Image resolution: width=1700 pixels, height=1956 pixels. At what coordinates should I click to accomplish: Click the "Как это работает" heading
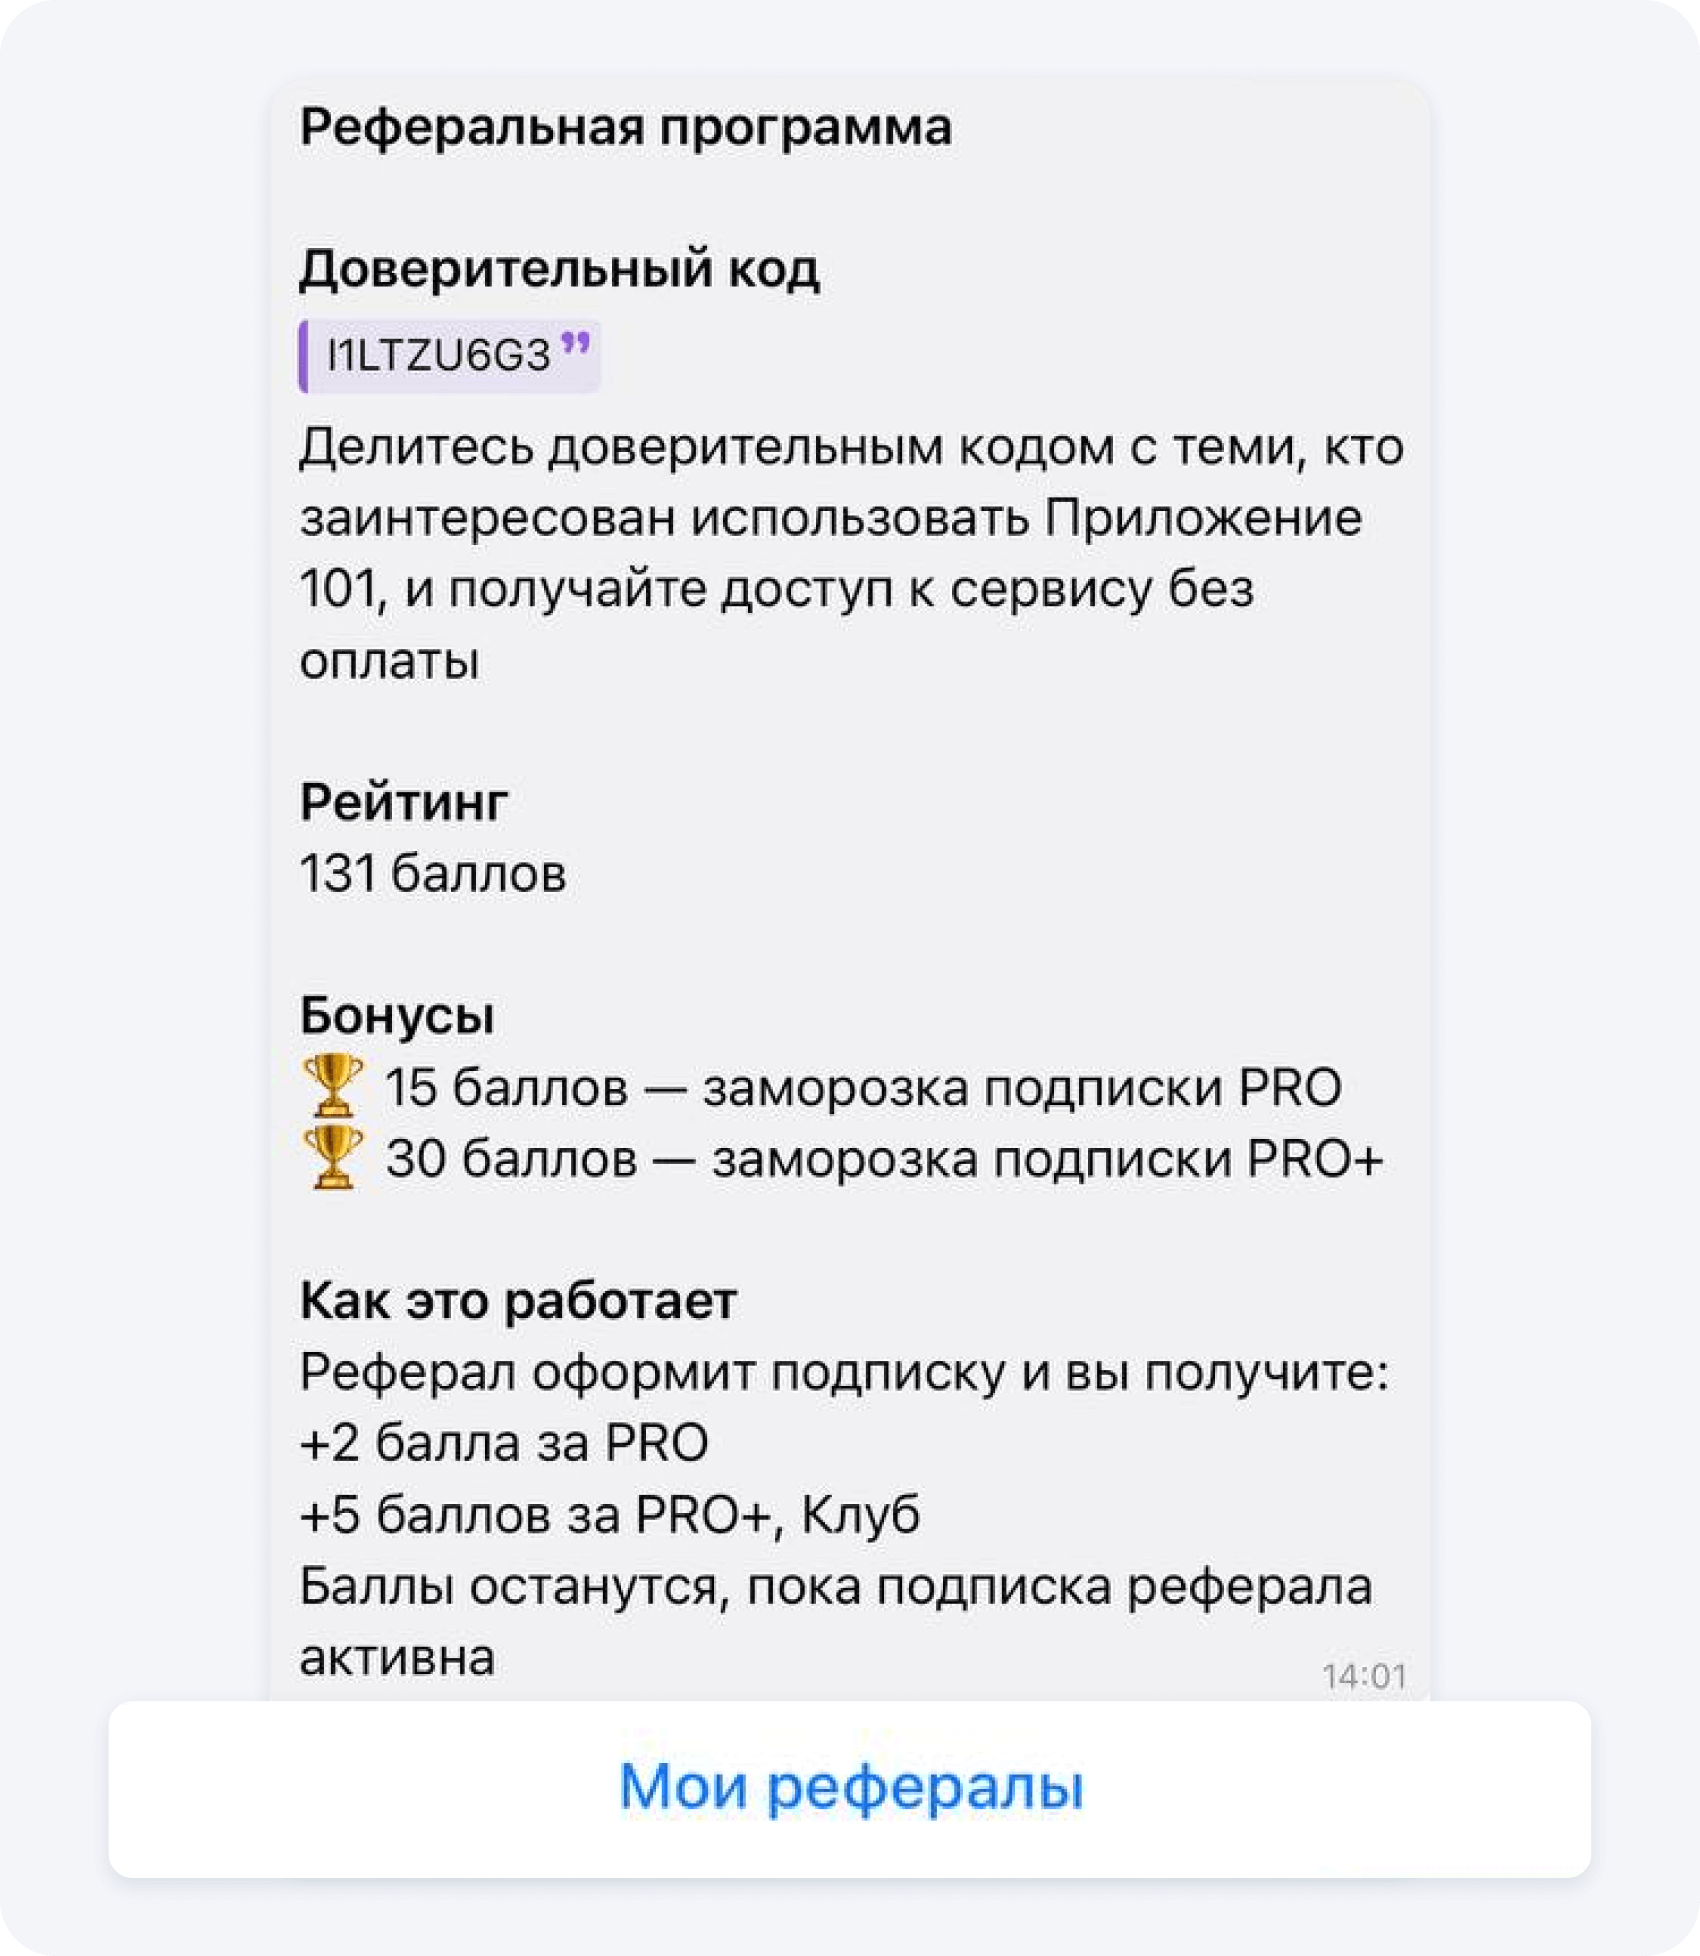518,1301
